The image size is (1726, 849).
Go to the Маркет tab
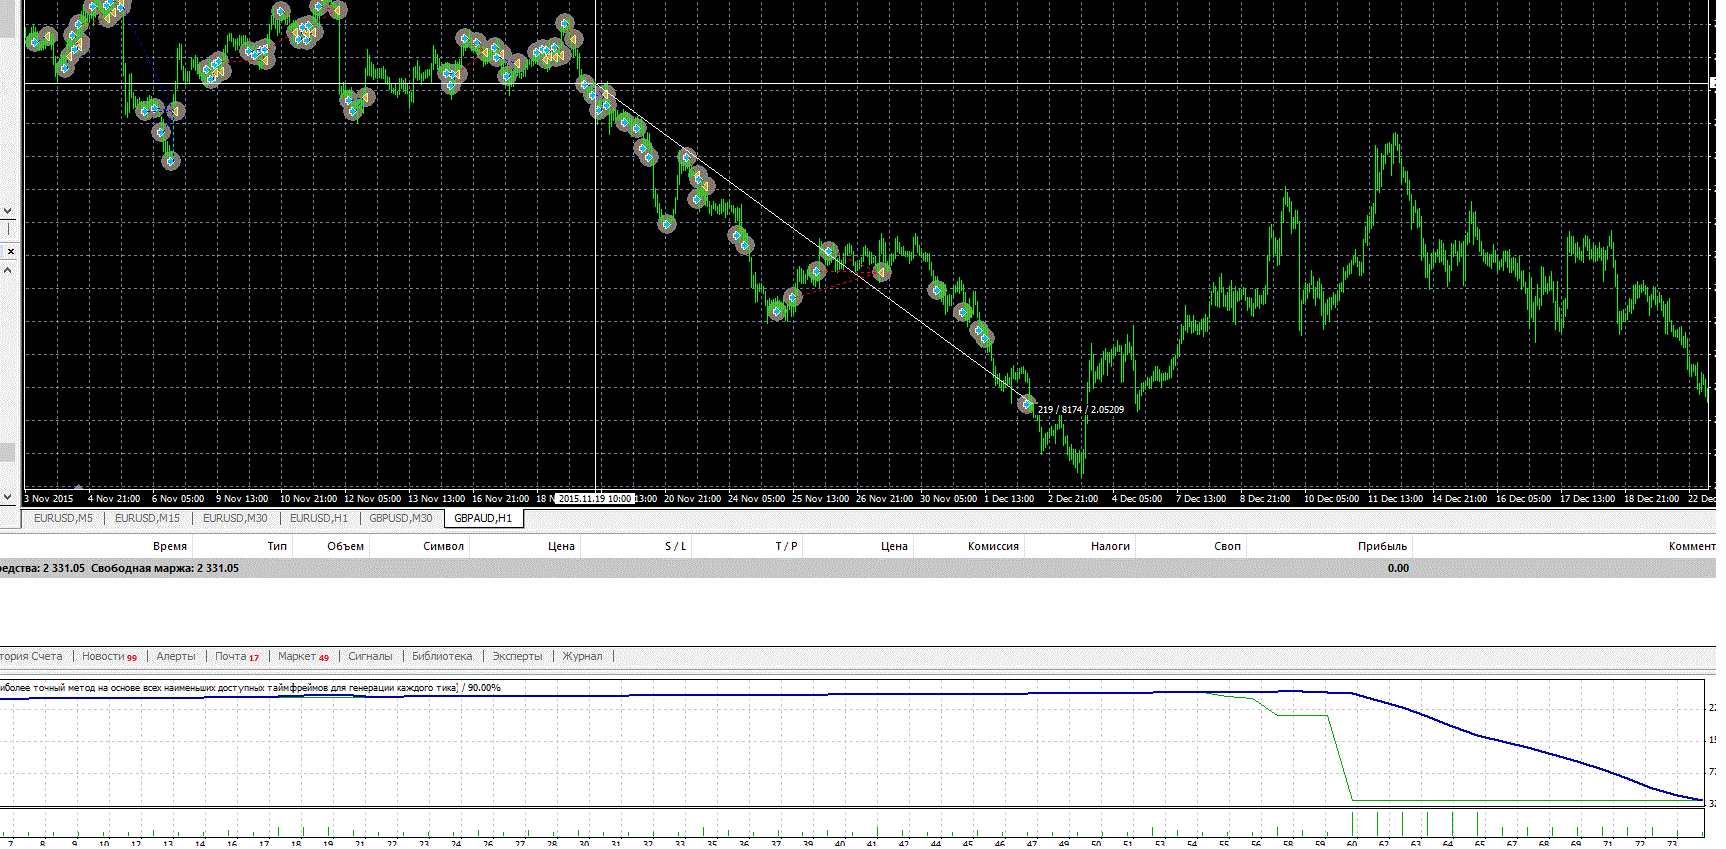click(x=303, y=657)
